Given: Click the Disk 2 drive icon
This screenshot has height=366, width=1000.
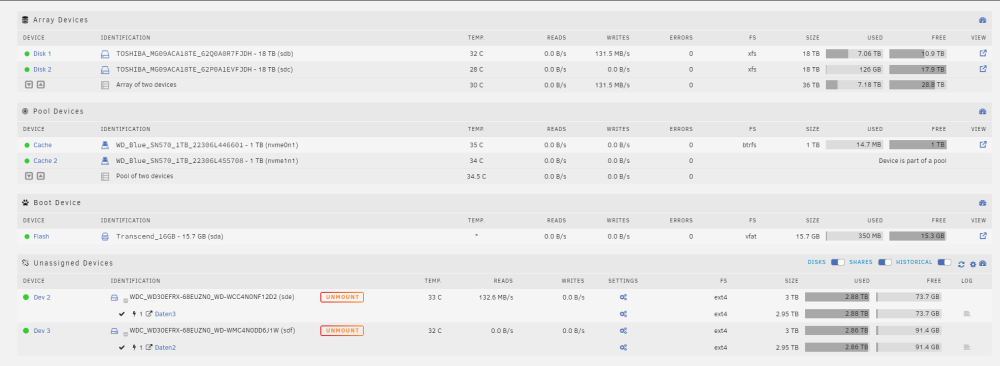Looking at the screenshot, I should pos(105,70).
